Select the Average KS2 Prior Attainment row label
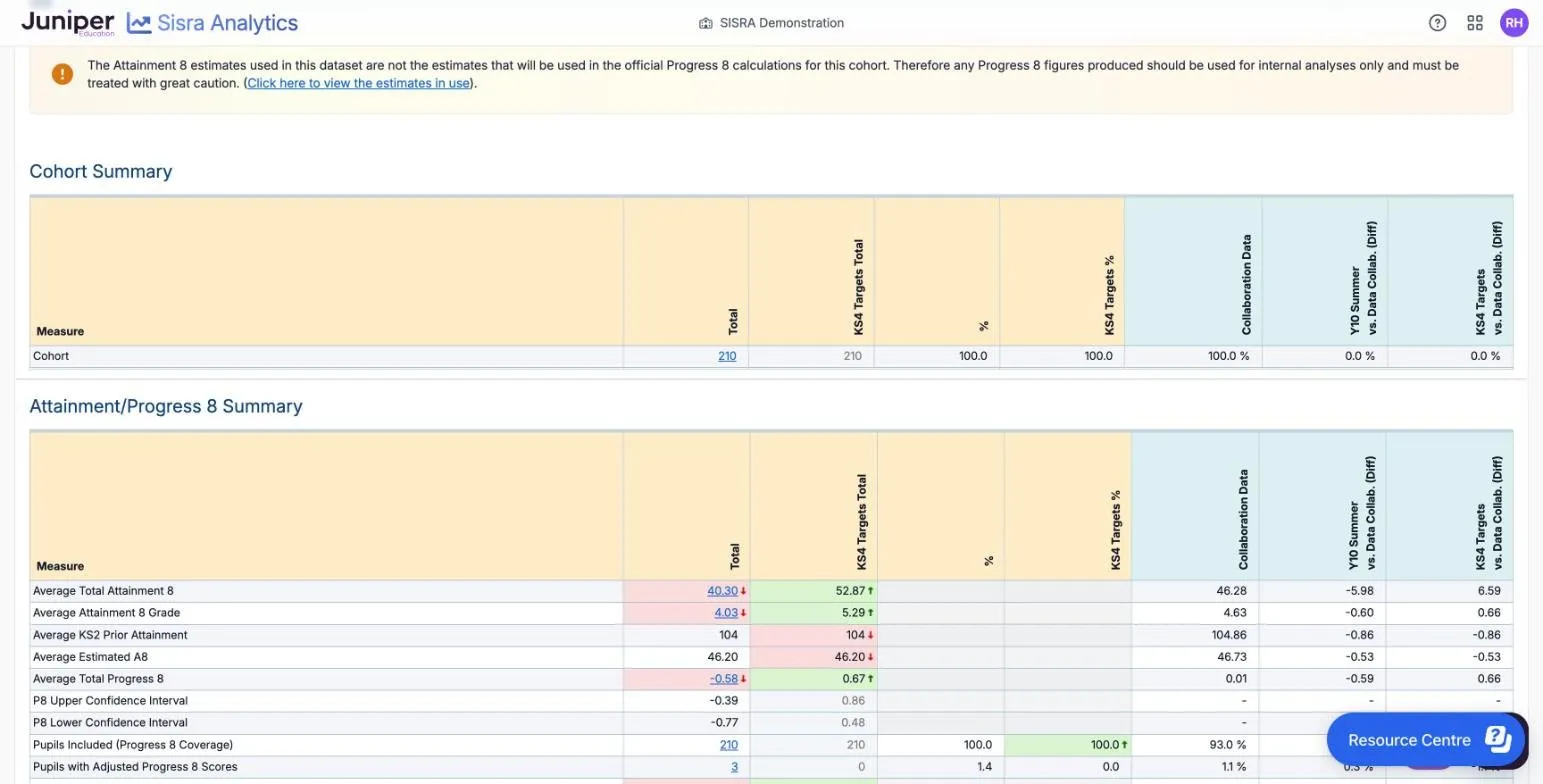1543x784 pixels. point(110,635)
